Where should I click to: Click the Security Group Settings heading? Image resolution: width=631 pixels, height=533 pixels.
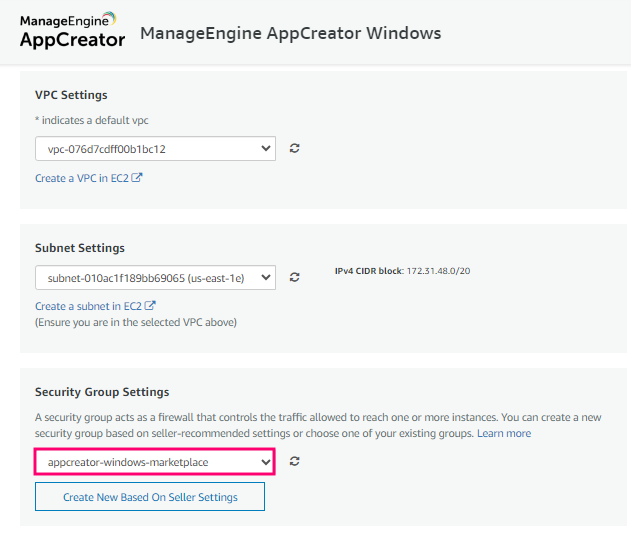pyautogui.click(x=102, y=392)
